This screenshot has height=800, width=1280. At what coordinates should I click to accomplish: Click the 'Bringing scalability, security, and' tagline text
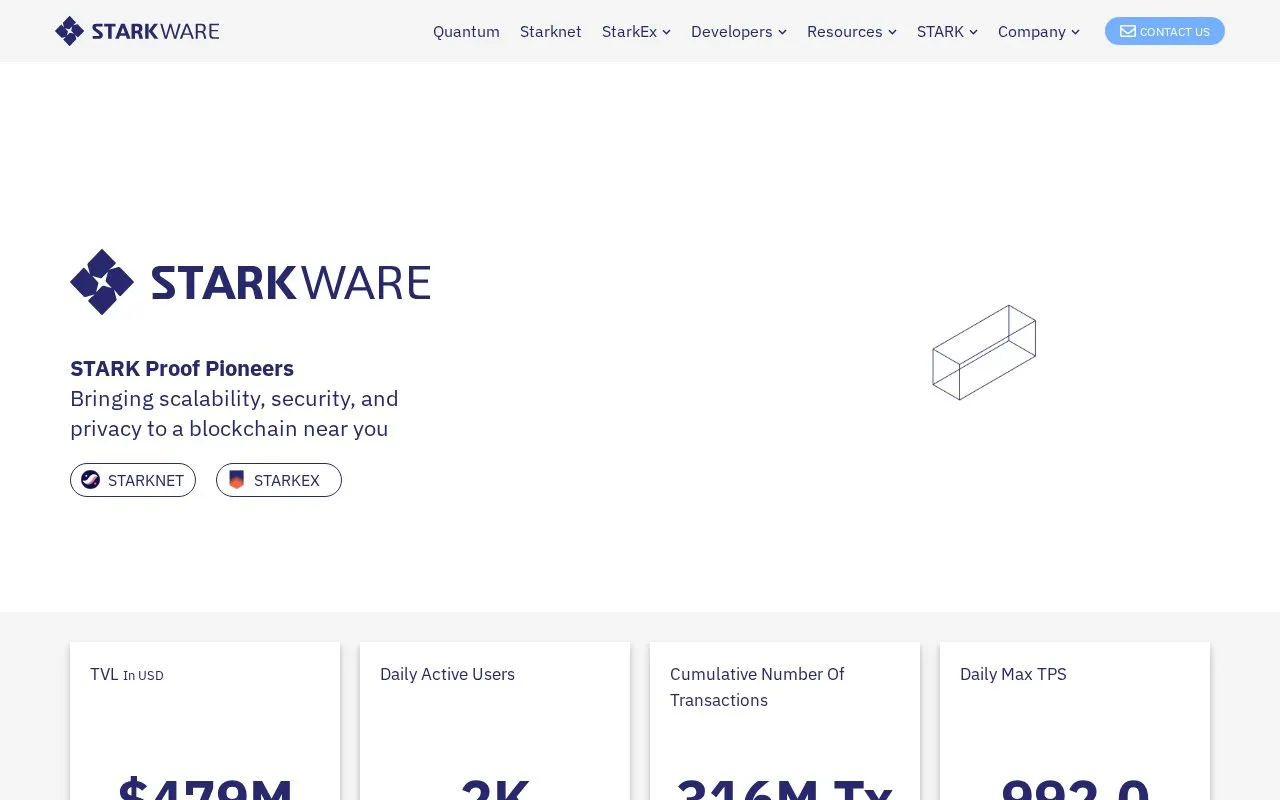[234, 398]
